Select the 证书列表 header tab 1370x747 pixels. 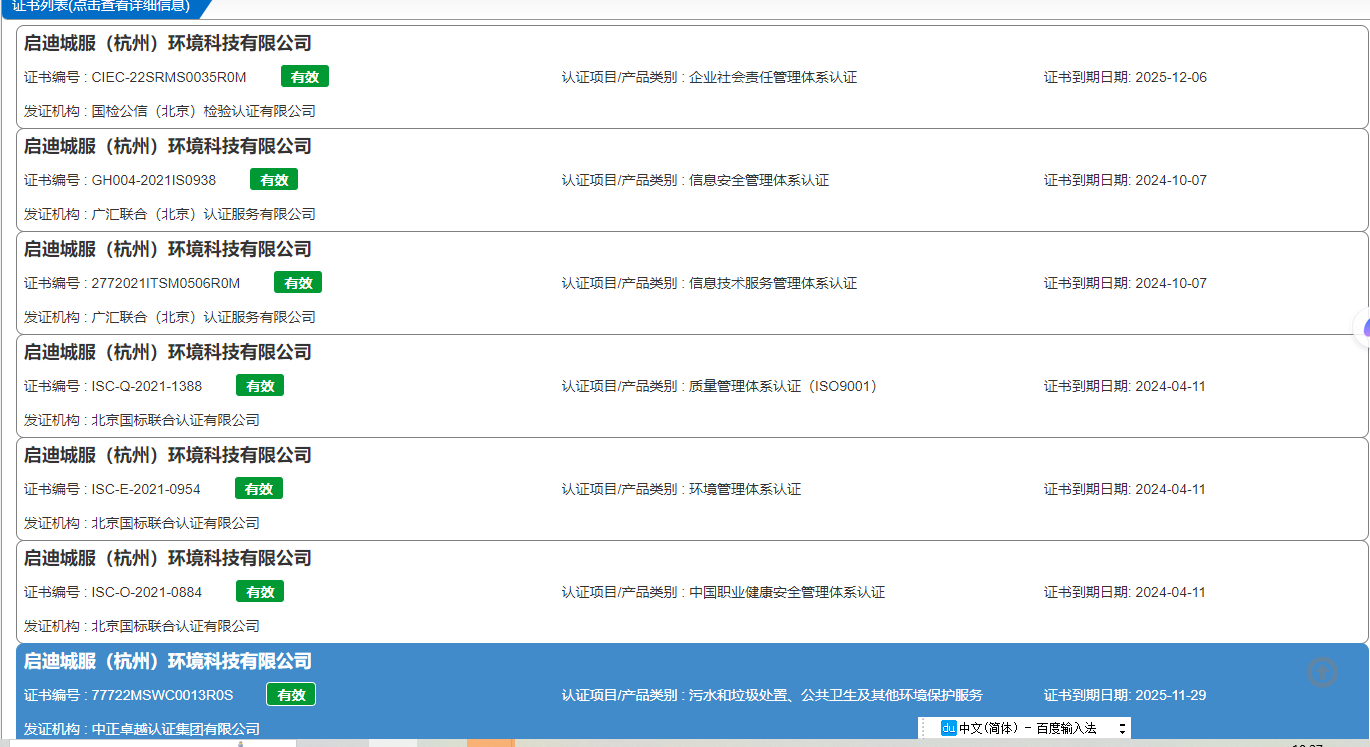[101, 7]
